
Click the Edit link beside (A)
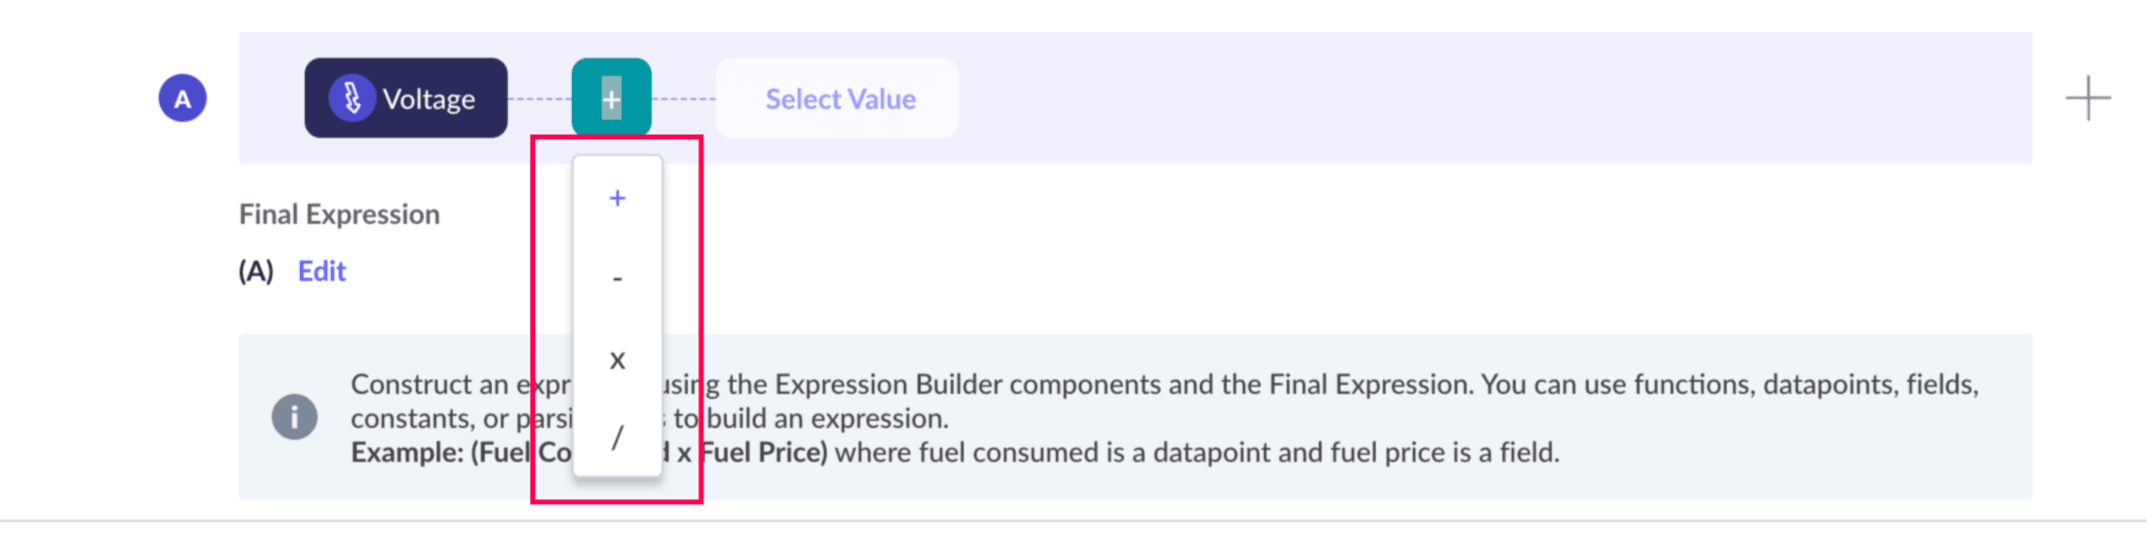pos(321,271)
